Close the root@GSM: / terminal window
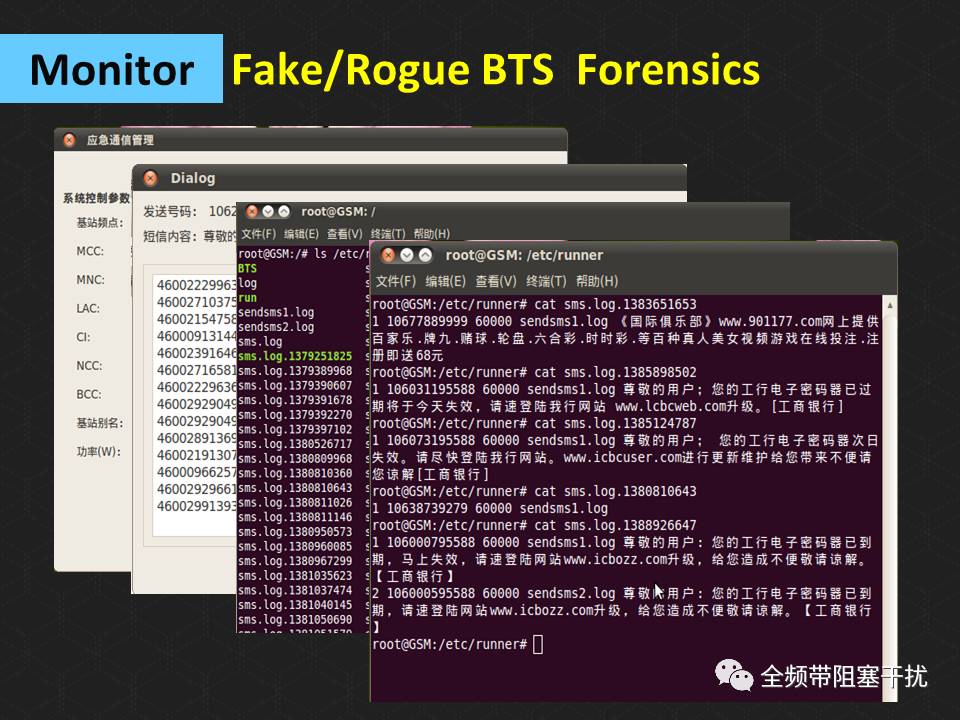Image resolution: width=960 pixels, height=720 pixels. pyautogui.click(x=252, y=212)
